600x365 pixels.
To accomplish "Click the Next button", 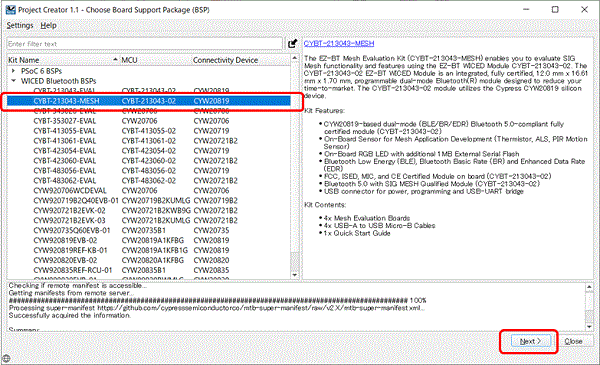I will pos(530,341).
